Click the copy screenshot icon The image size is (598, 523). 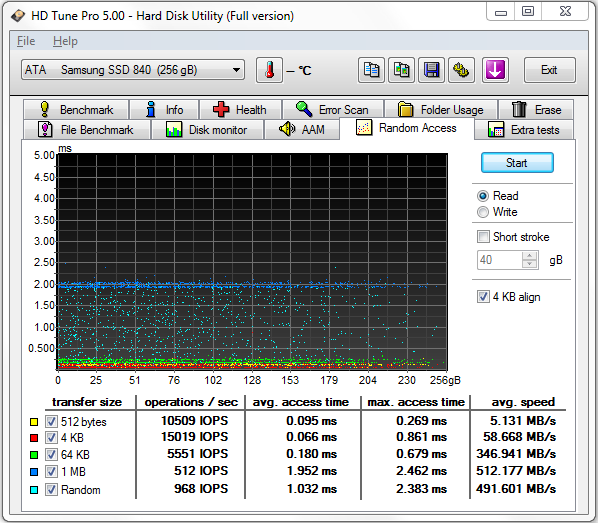401,70
